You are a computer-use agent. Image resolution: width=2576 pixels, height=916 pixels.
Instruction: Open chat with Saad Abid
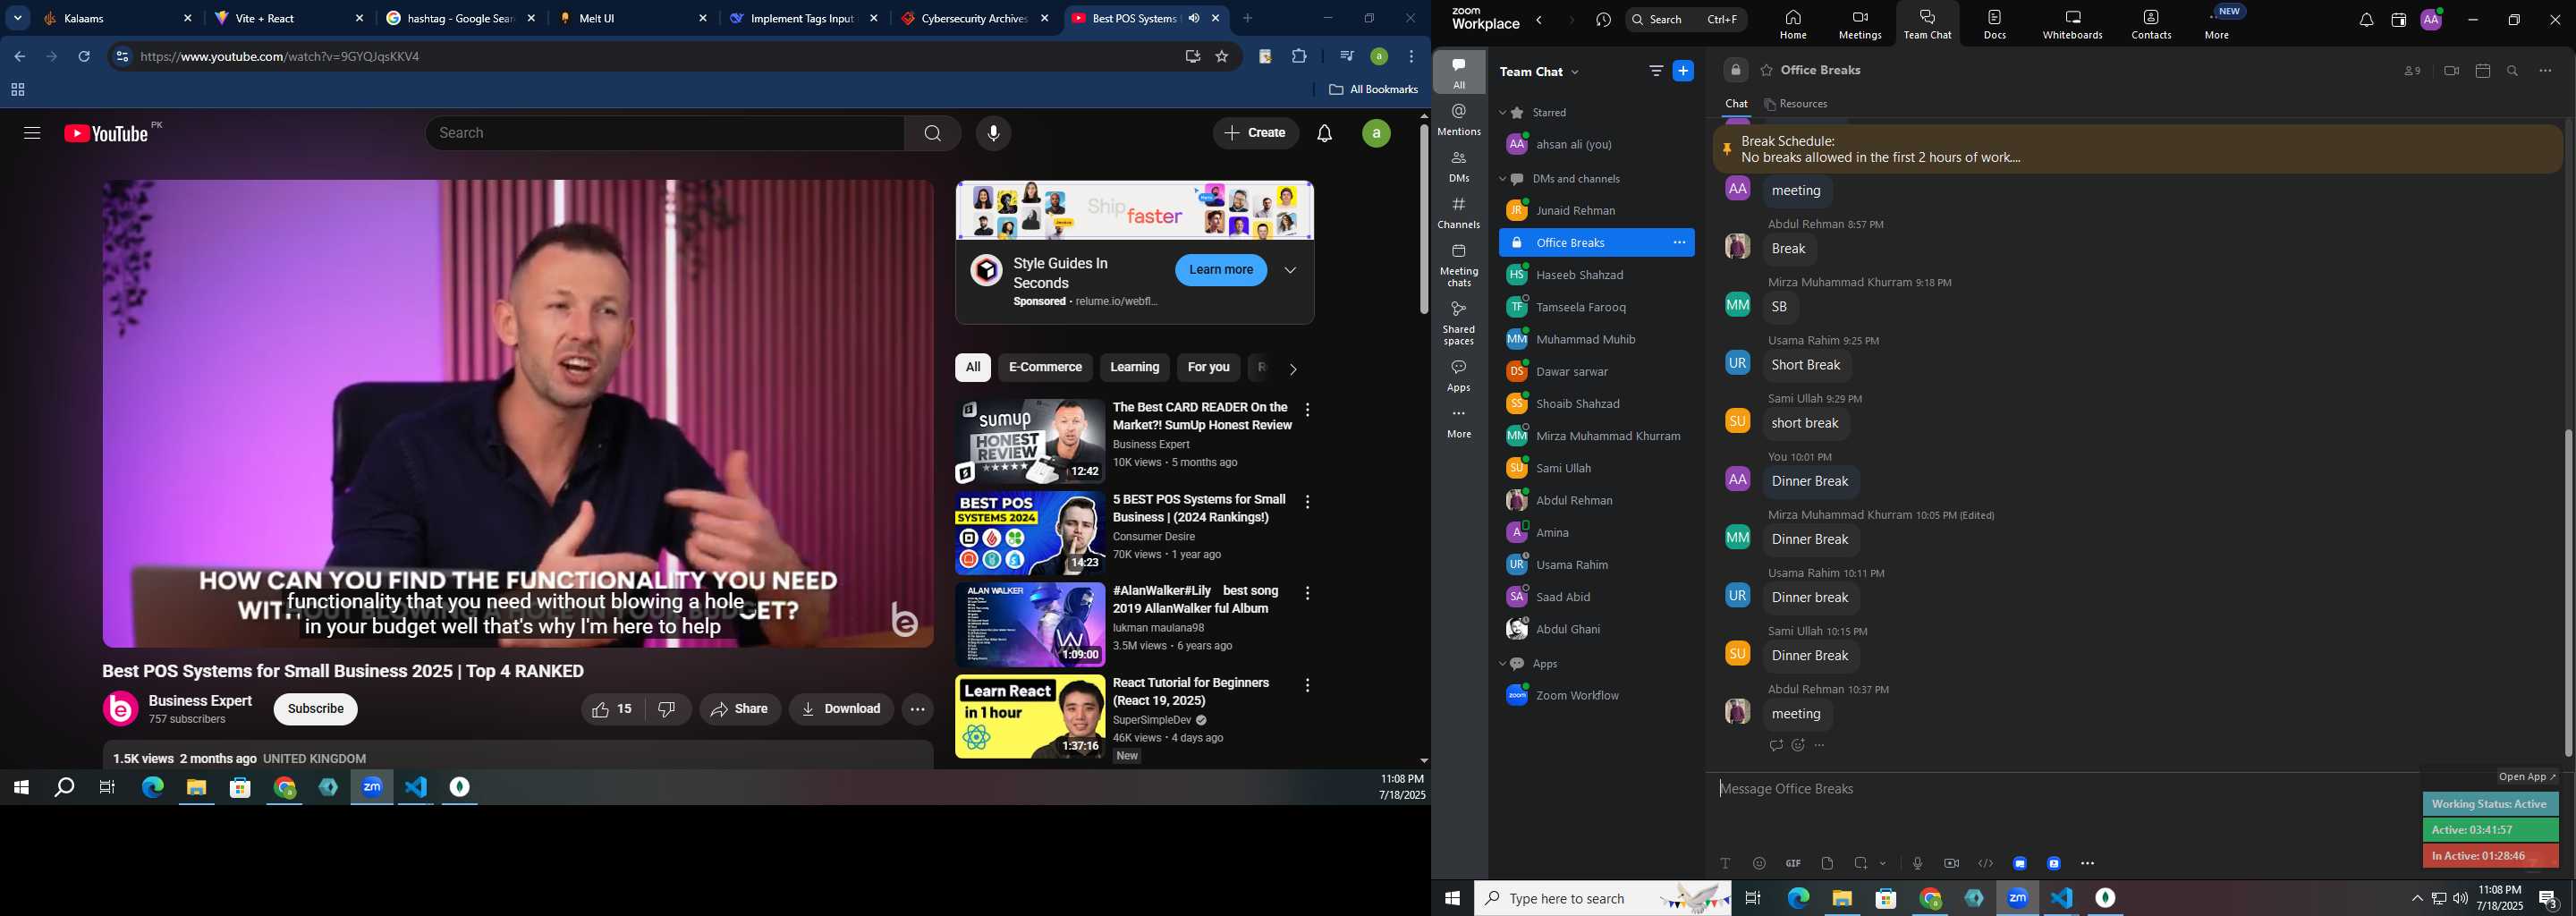point(1596,597)
